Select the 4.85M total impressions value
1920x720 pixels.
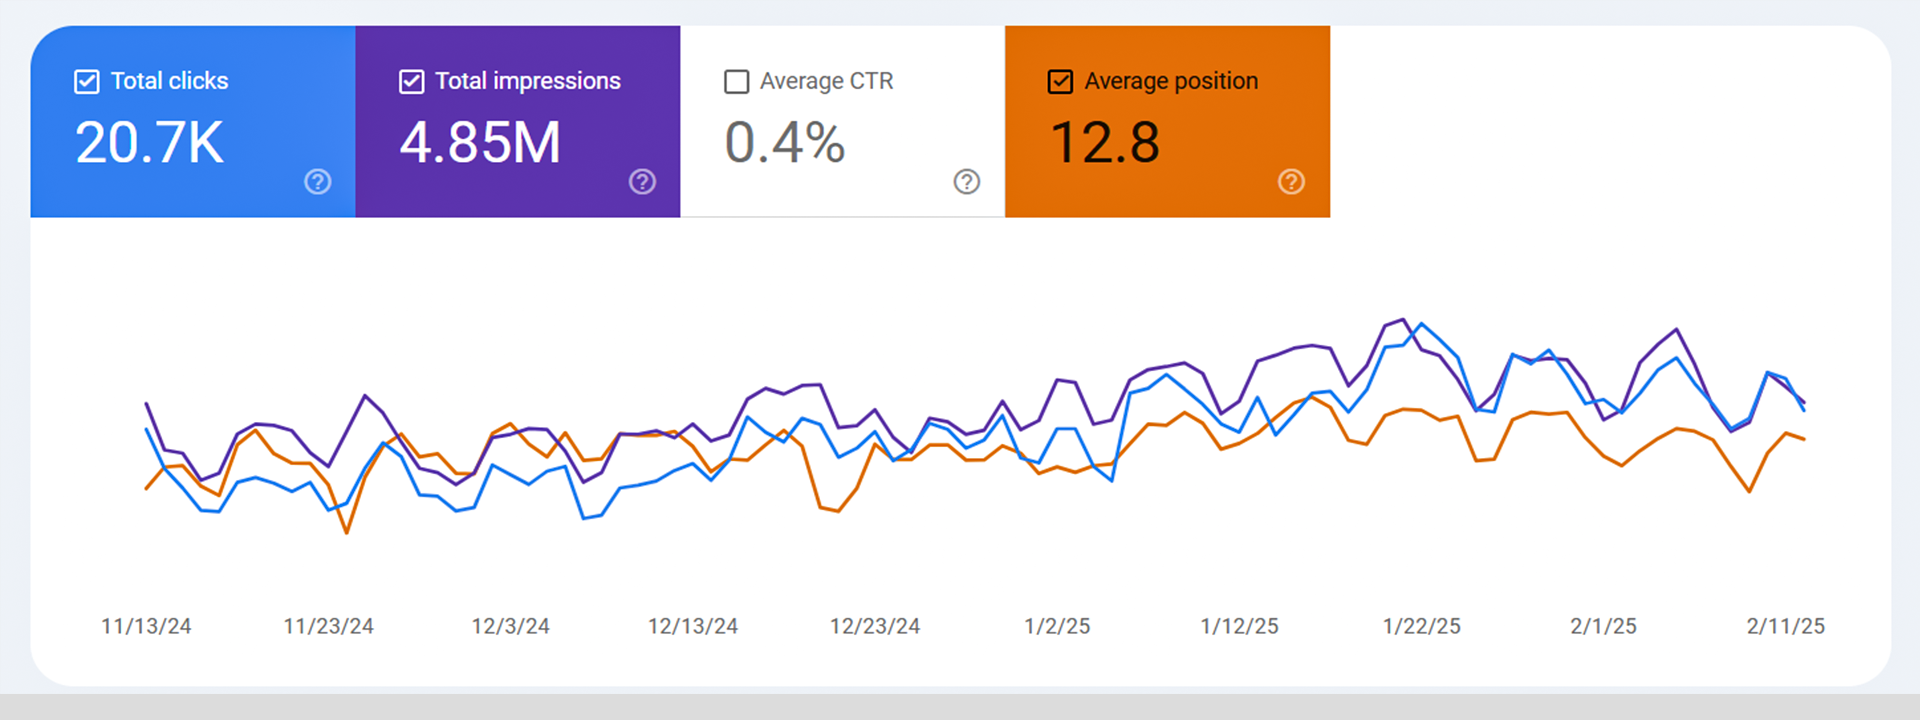coord(481,142)
